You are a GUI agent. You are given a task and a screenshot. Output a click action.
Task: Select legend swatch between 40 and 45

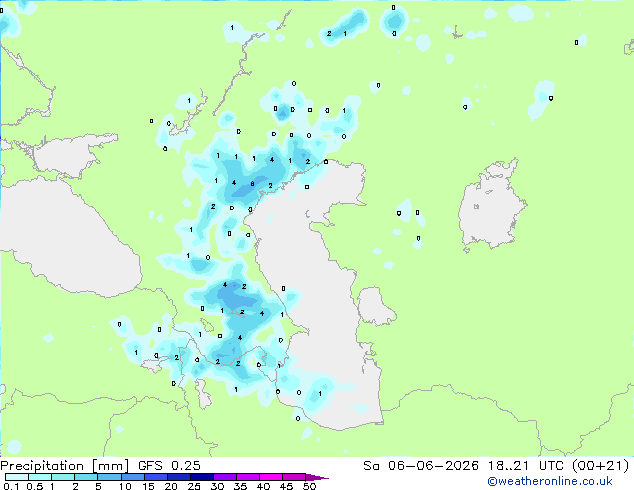point(271,477)
